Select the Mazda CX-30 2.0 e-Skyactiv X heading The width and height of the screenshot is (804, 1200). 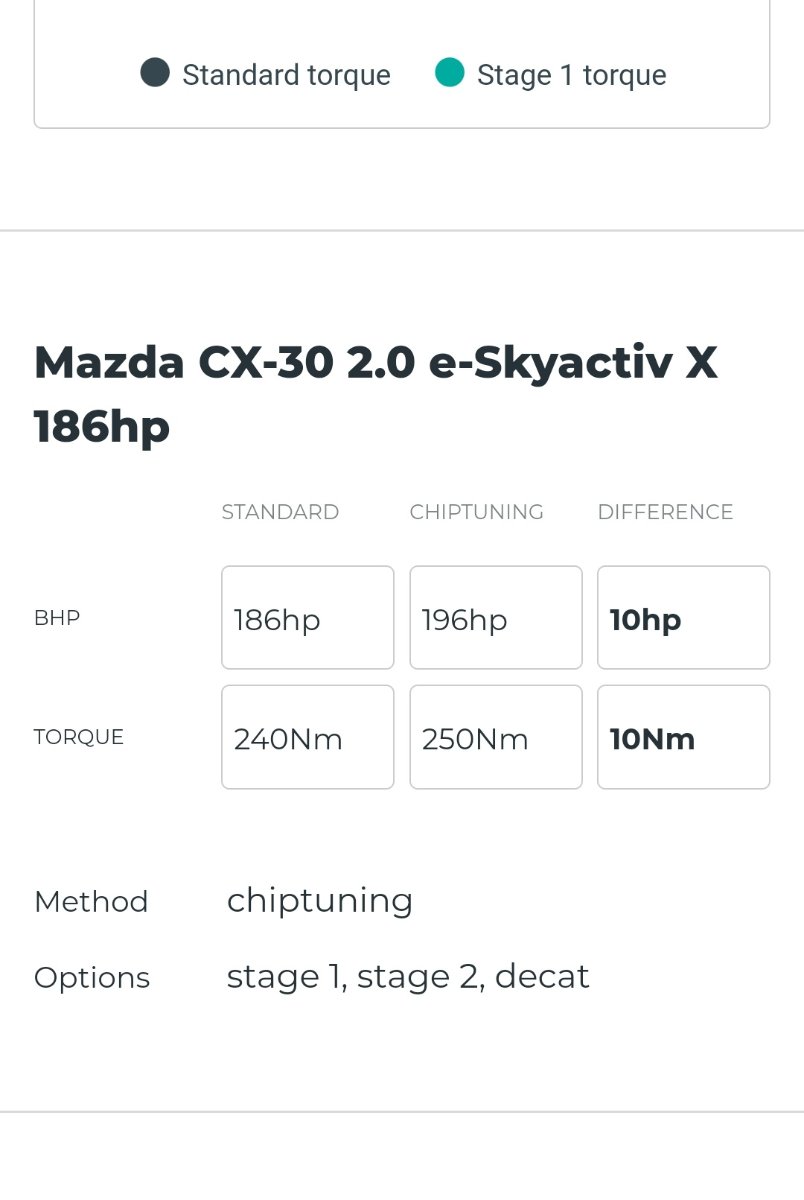point(376,394)
